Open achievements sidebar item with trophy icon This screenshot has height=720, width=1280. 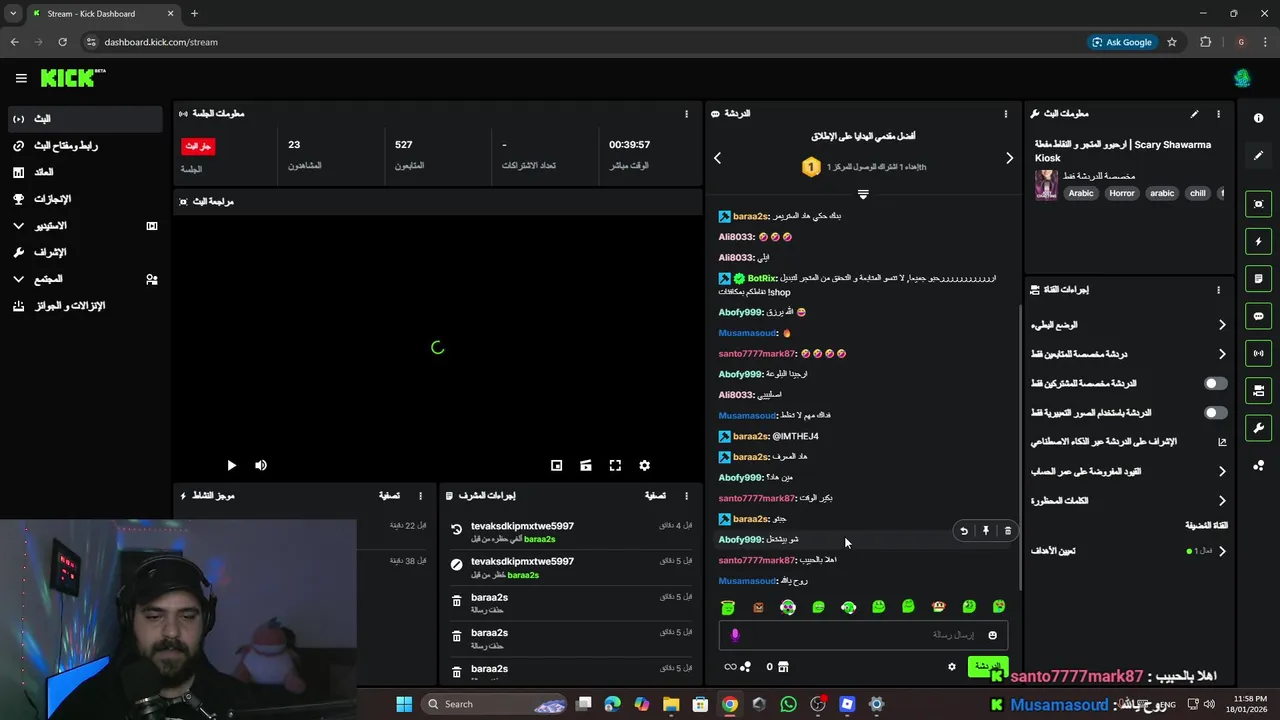point(83,199)
